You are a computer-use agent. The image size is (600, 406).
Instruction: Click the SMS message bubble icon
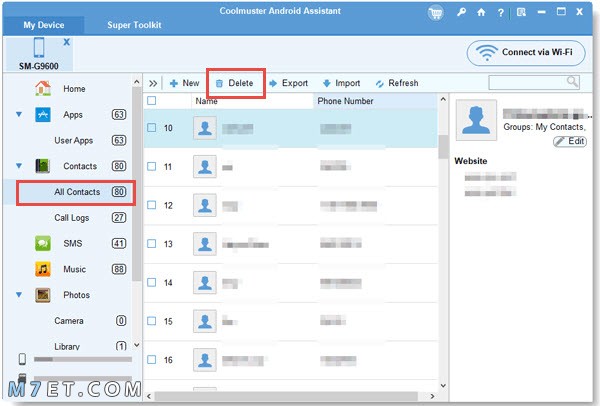point(43,243)
